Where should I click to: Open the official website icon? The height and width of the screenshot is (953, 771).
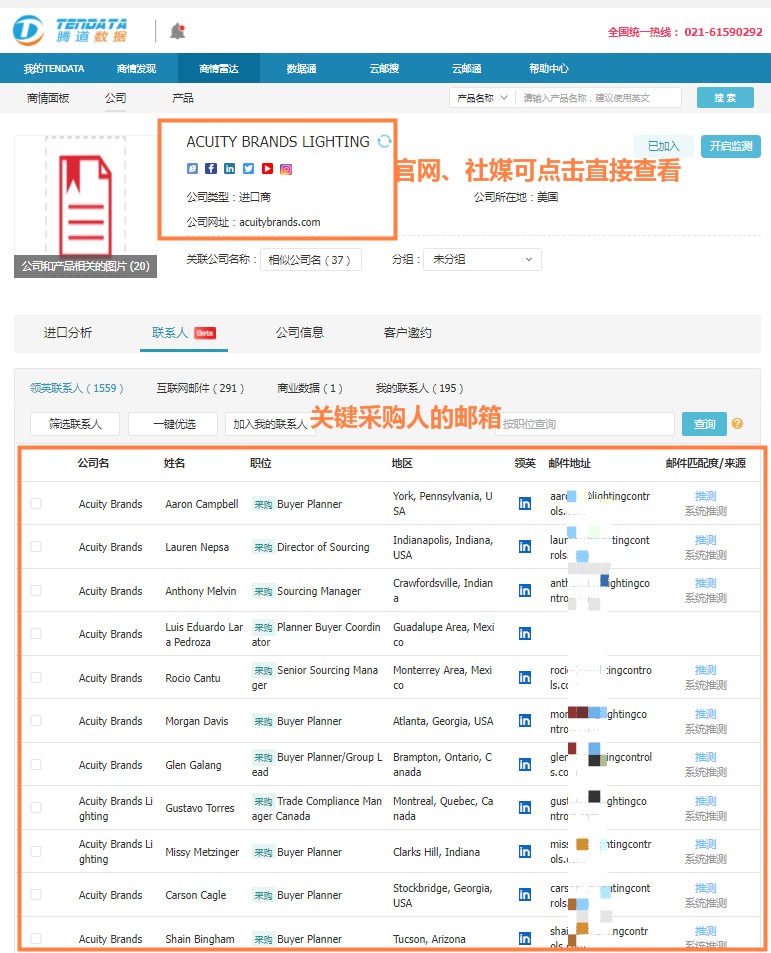[192, 168]
